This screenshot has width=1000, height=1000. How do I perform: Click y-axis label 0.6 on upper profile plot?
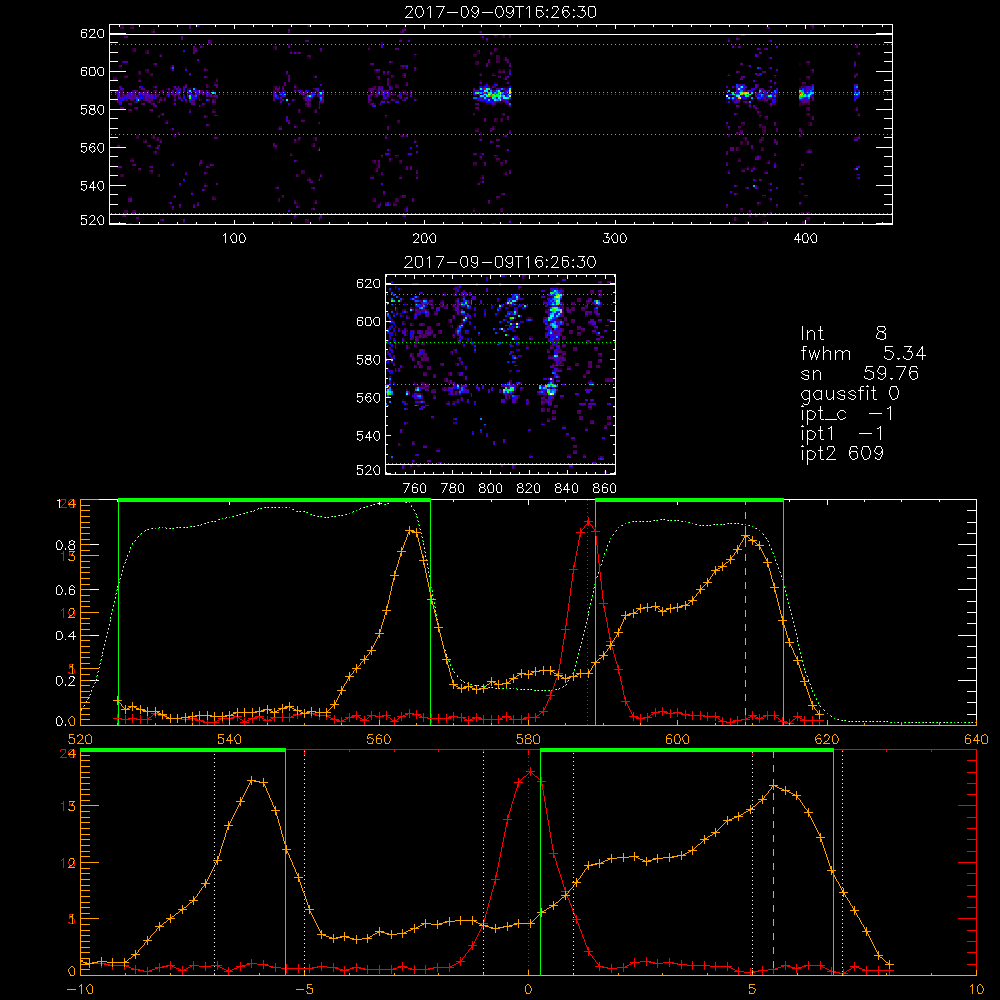(x=65, y=591)
